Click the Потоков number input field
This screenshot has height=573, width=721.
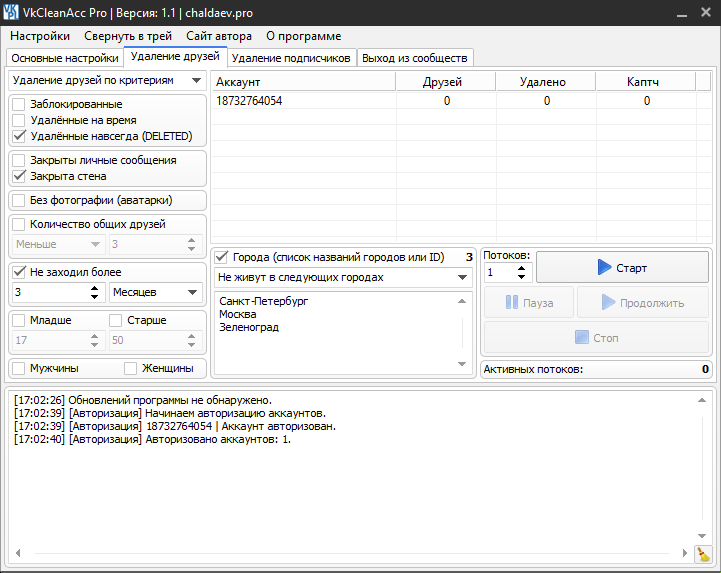pos(500,272)
